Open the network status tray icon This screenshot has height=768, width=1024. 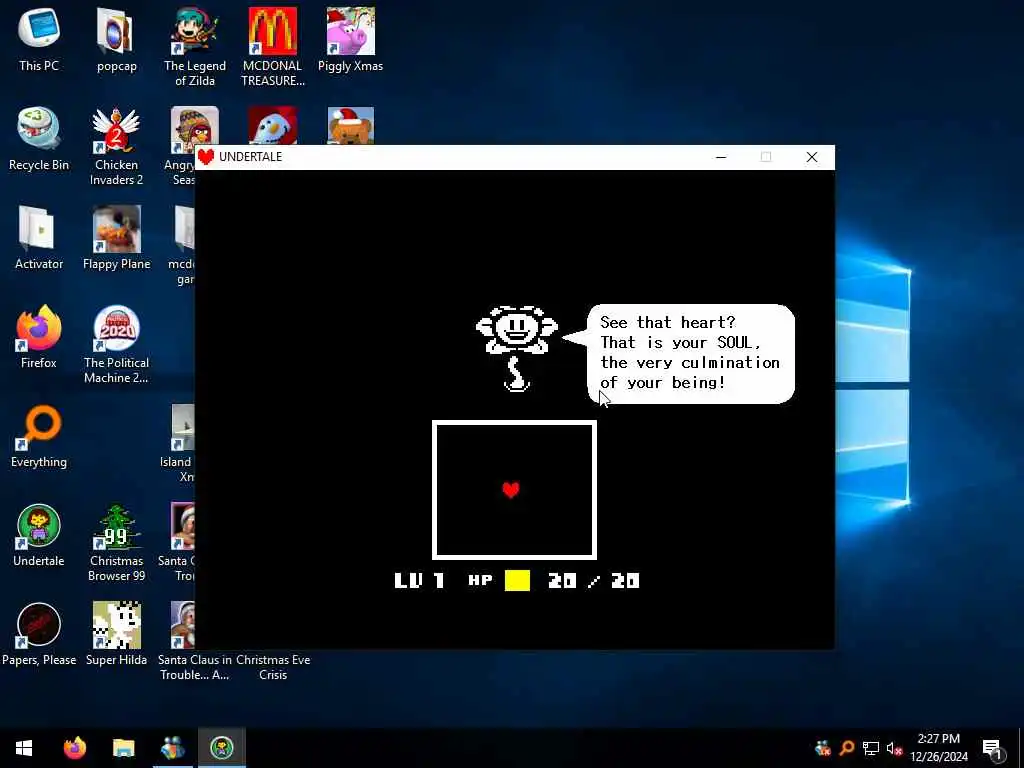[x=871, y=748]
